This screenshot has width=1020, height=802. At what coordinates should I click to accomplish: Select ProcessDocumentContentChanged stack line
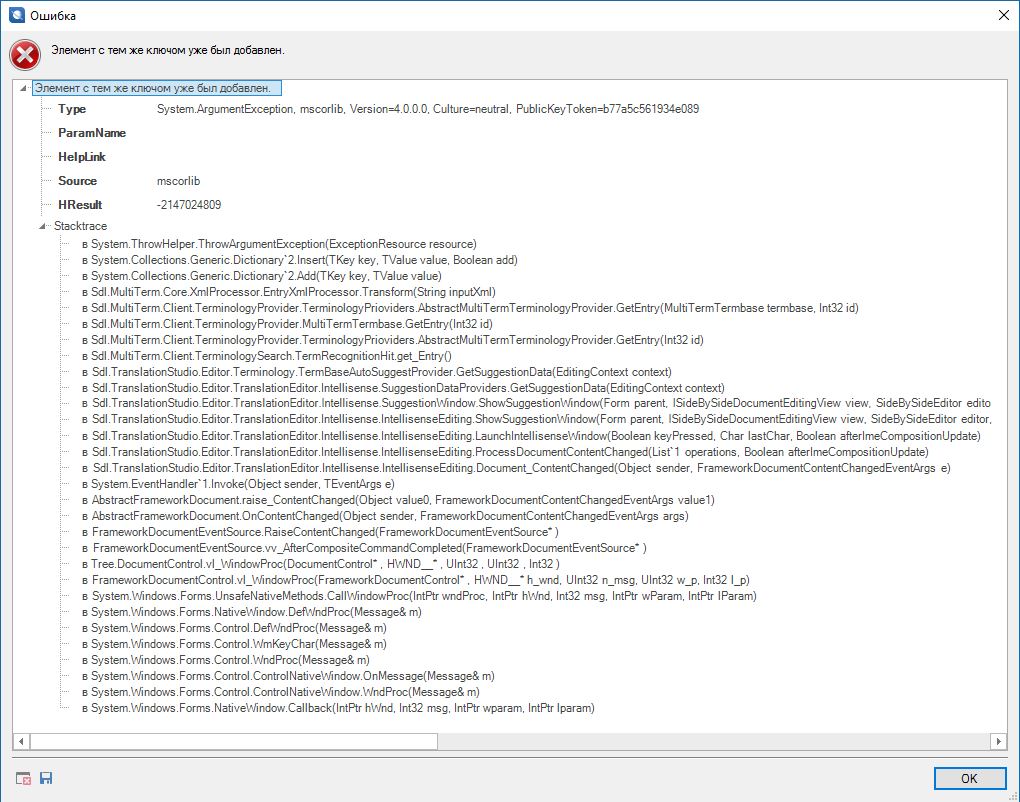pos(505,452)
